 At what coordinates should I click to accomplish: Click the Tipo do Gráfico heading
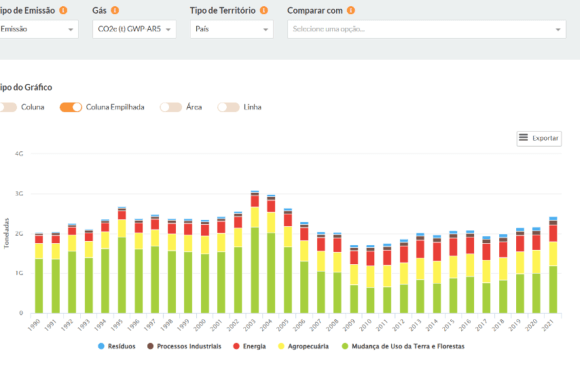tap(26, 87)
